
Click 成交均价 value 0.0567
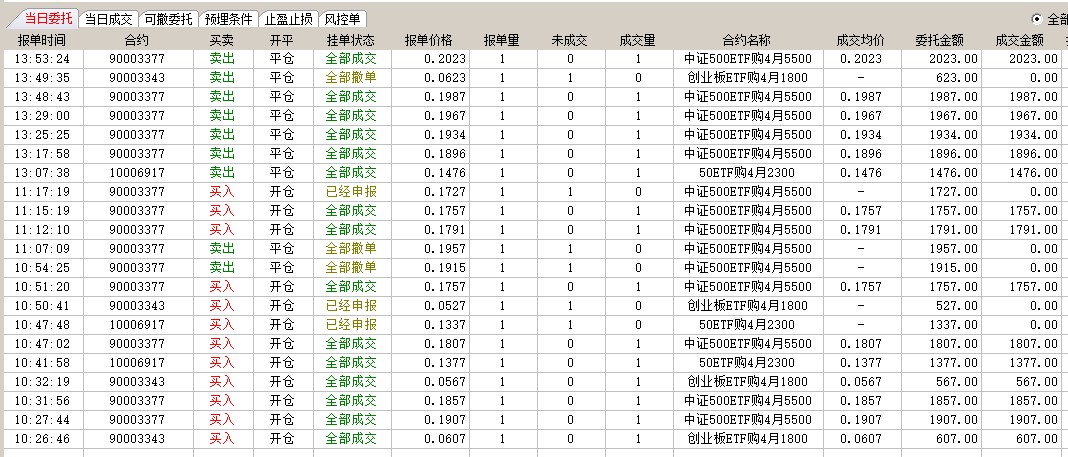tap(860, 382)
